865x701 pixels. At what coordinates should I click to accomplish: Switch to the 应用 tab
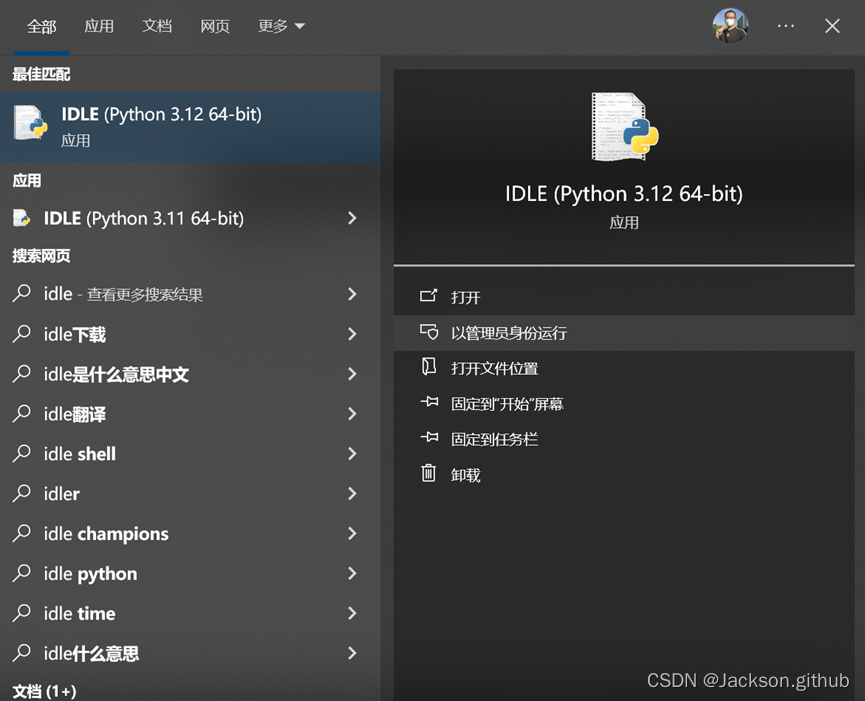[99, 26]
